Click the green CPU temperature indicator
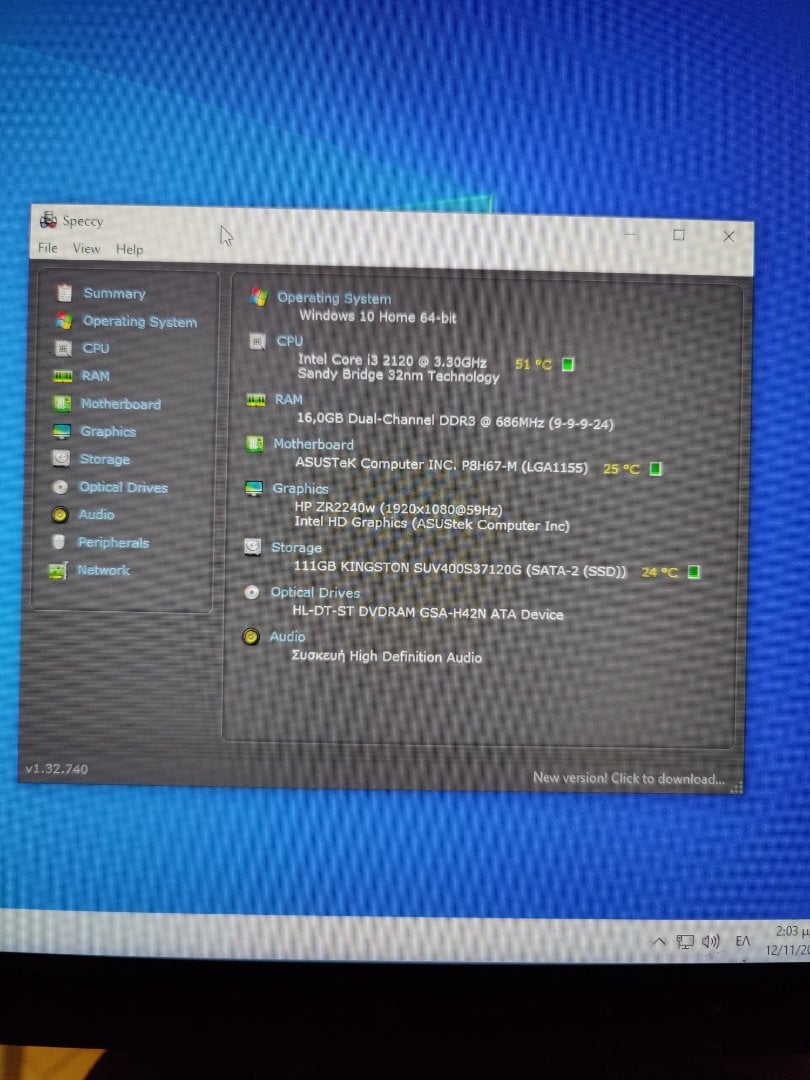Viewport: 810px width, 1080px height. [x=568, y=364]
